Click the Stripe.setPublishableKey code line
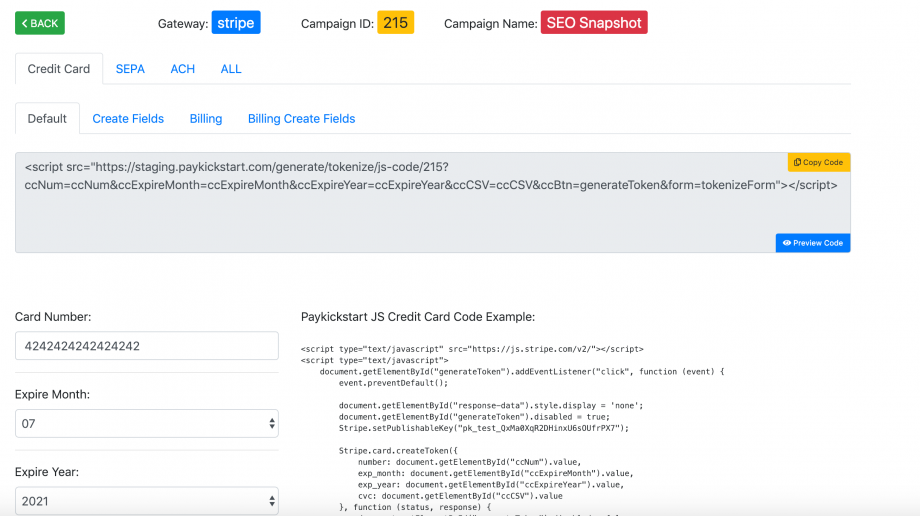The width and height of the screenshot is (920, 516). [483, 429]
